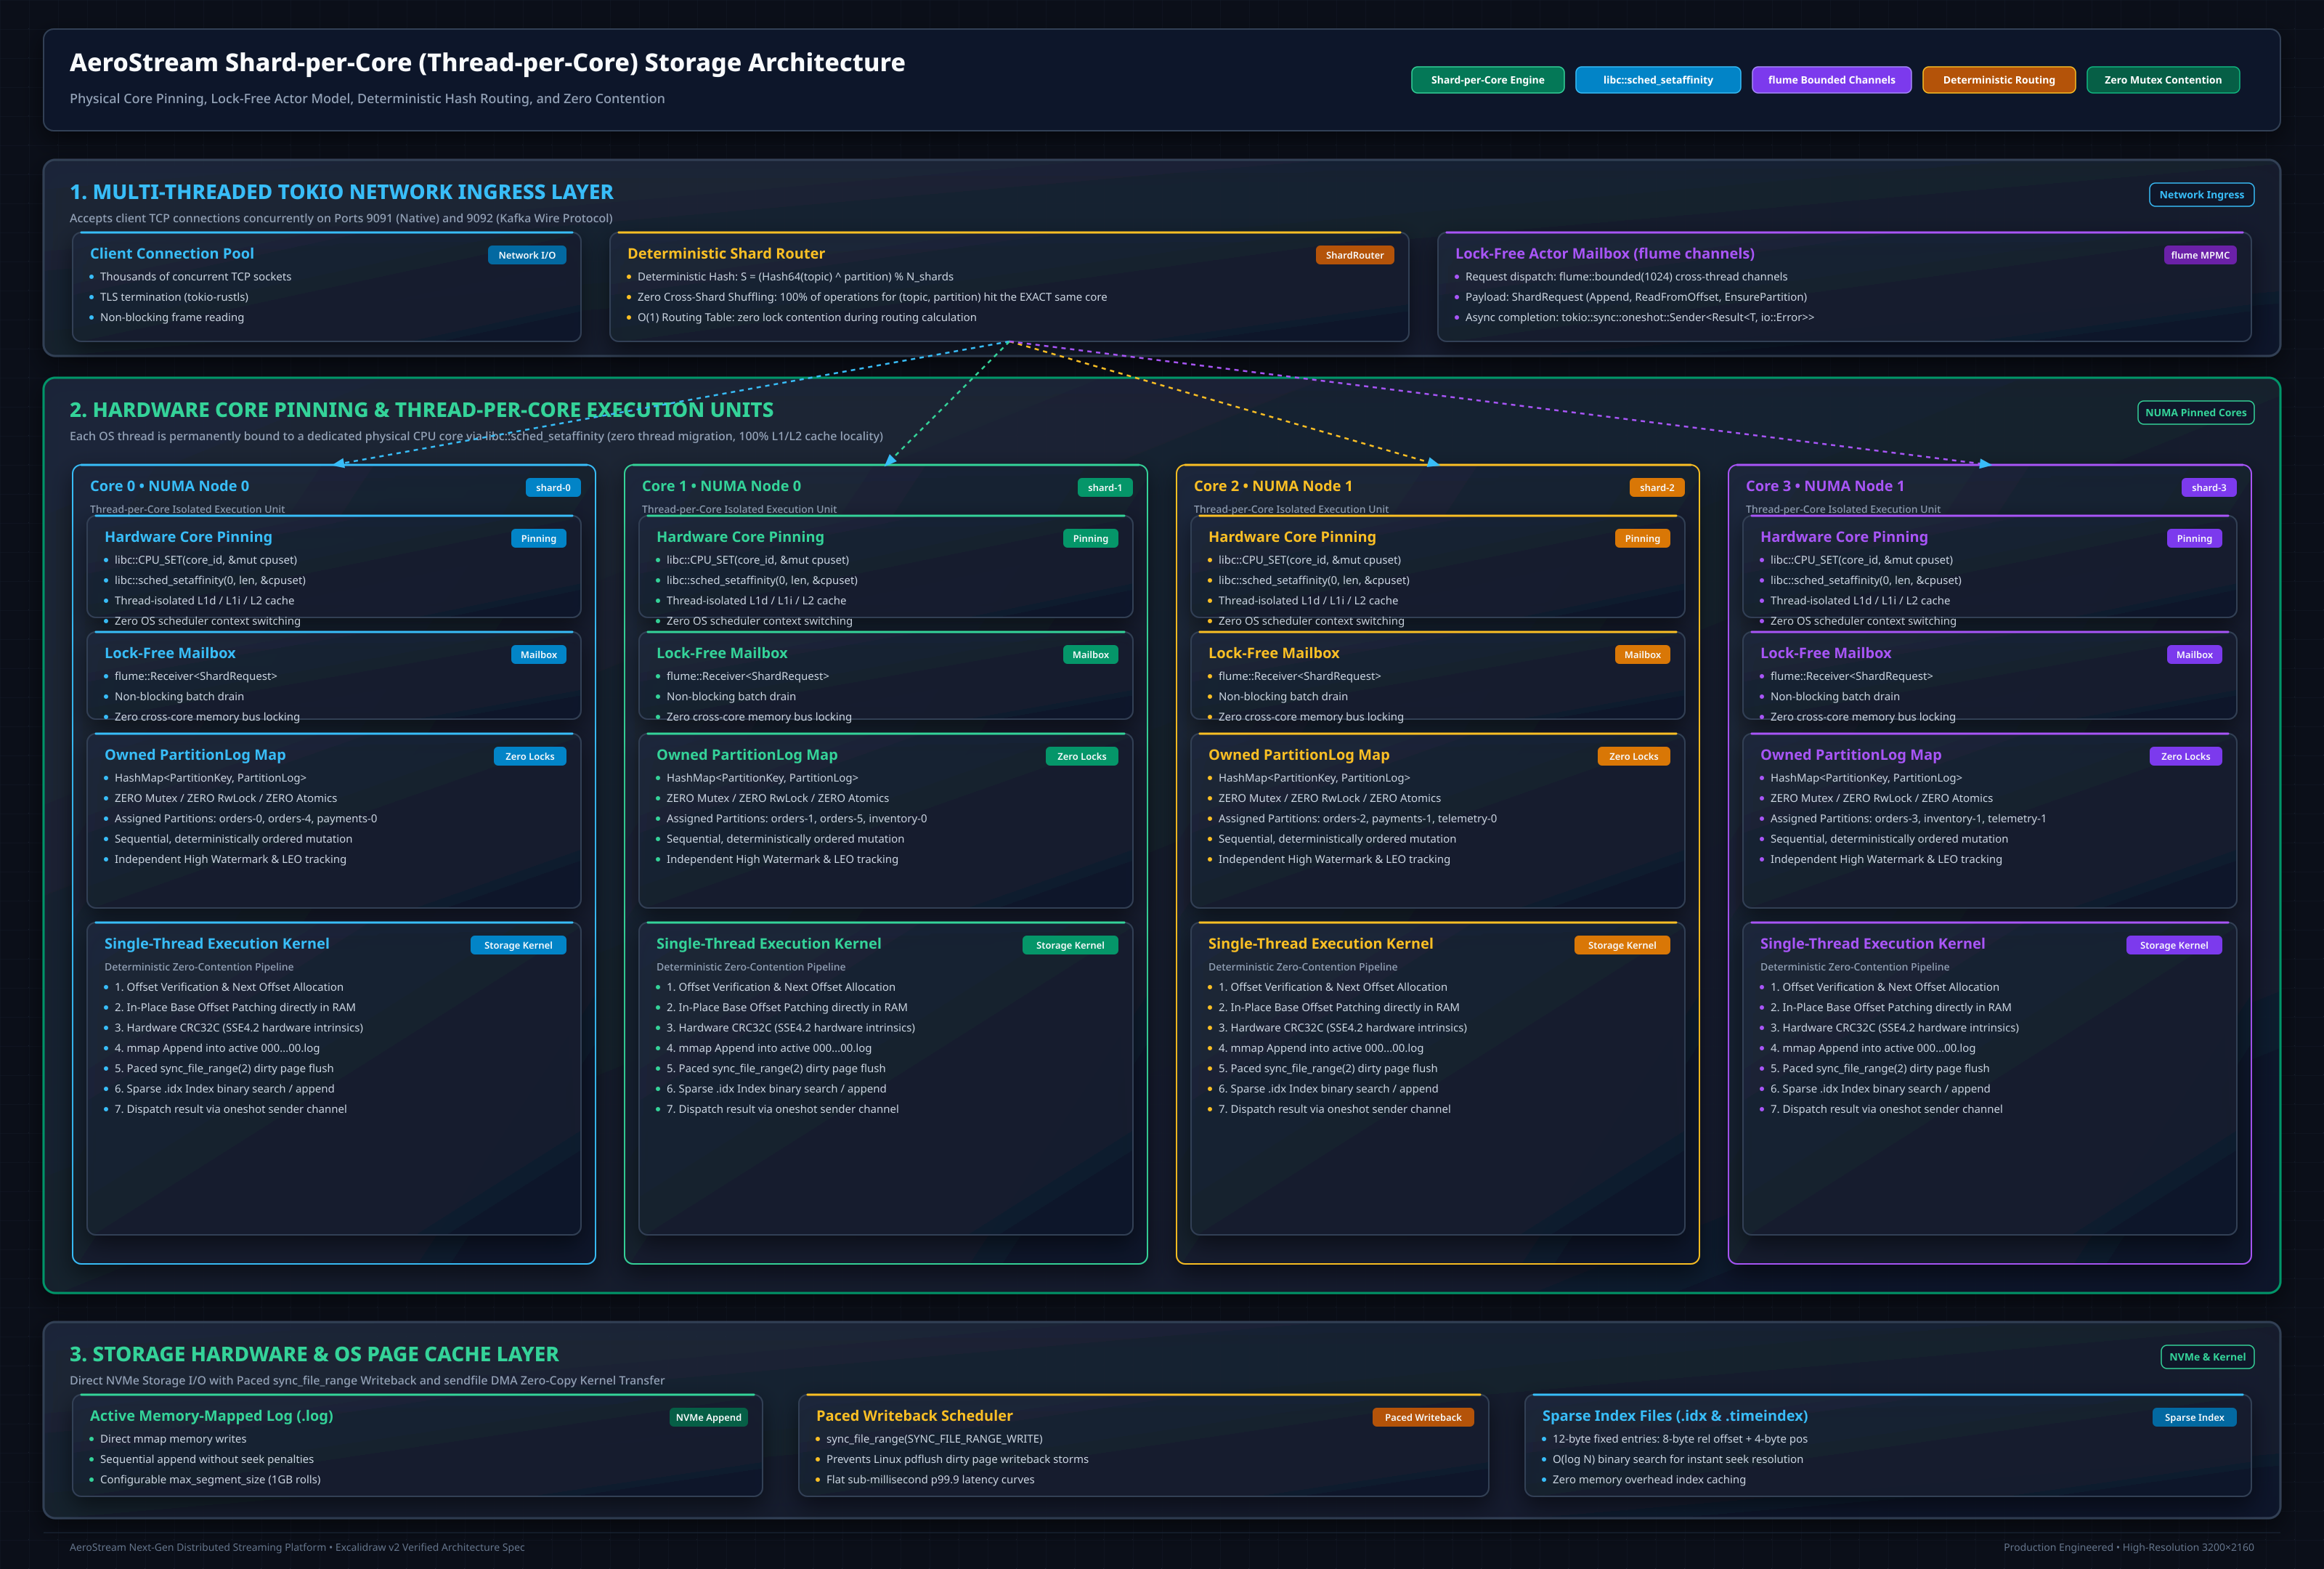Click the Core 2 • NUMA Node 1 title

[1273, 486]
